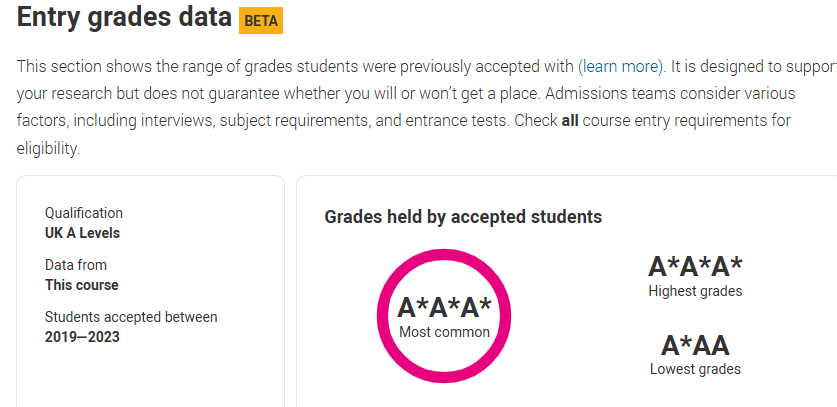The width and height of the screenshot is (837, 407).
Task: Click the "Students accepted between" label
Action: [131, 317]
